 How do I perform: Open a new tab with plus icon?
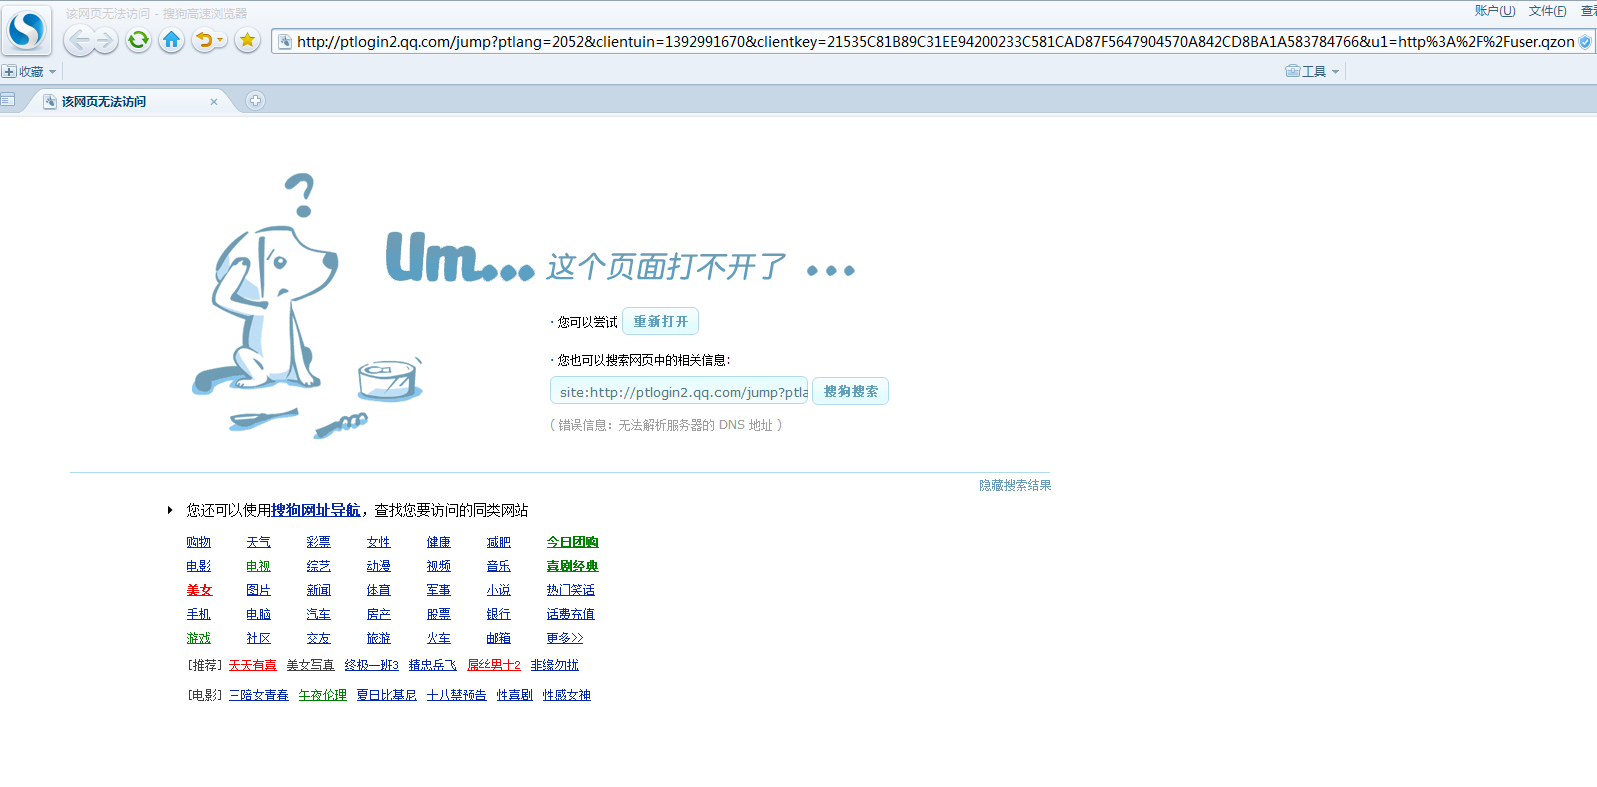coord(255,100)
